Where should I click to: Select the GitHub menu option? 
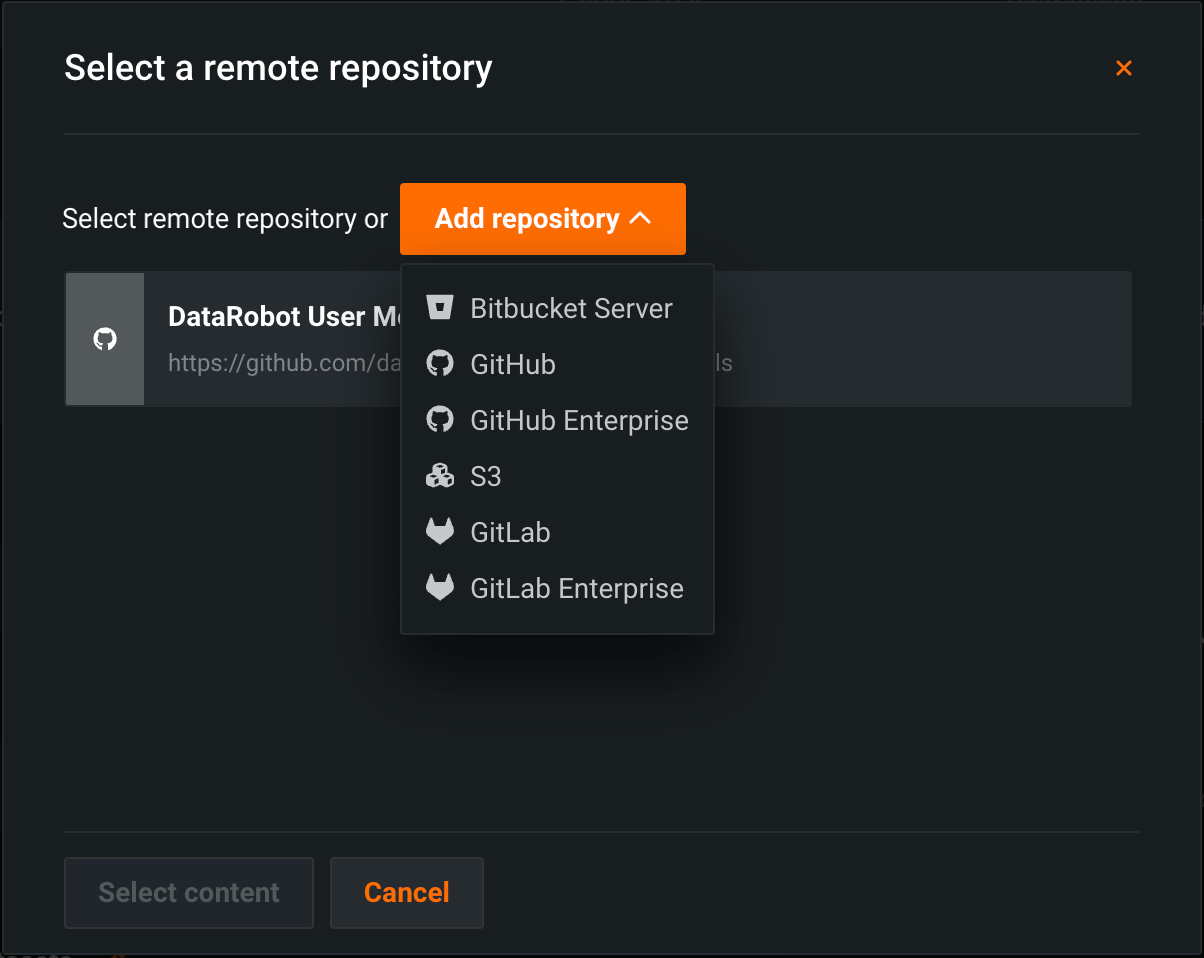[512, 364]
